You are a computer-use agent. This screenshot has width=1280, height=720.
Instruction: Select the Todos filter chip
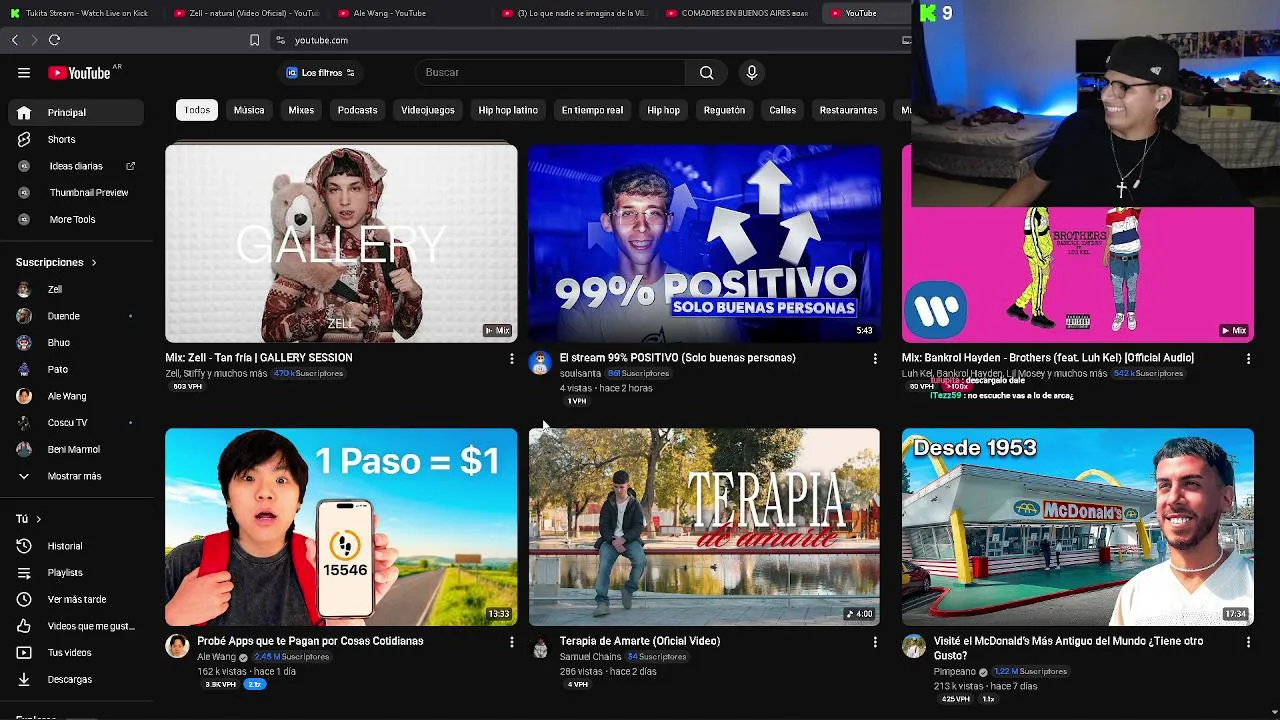point(197,110)
